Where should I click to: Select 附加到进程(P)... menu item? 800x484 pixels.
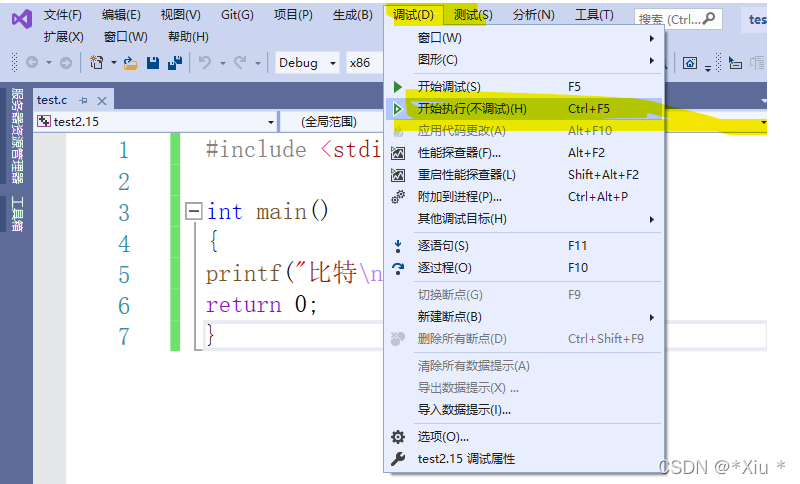[524, 196]
